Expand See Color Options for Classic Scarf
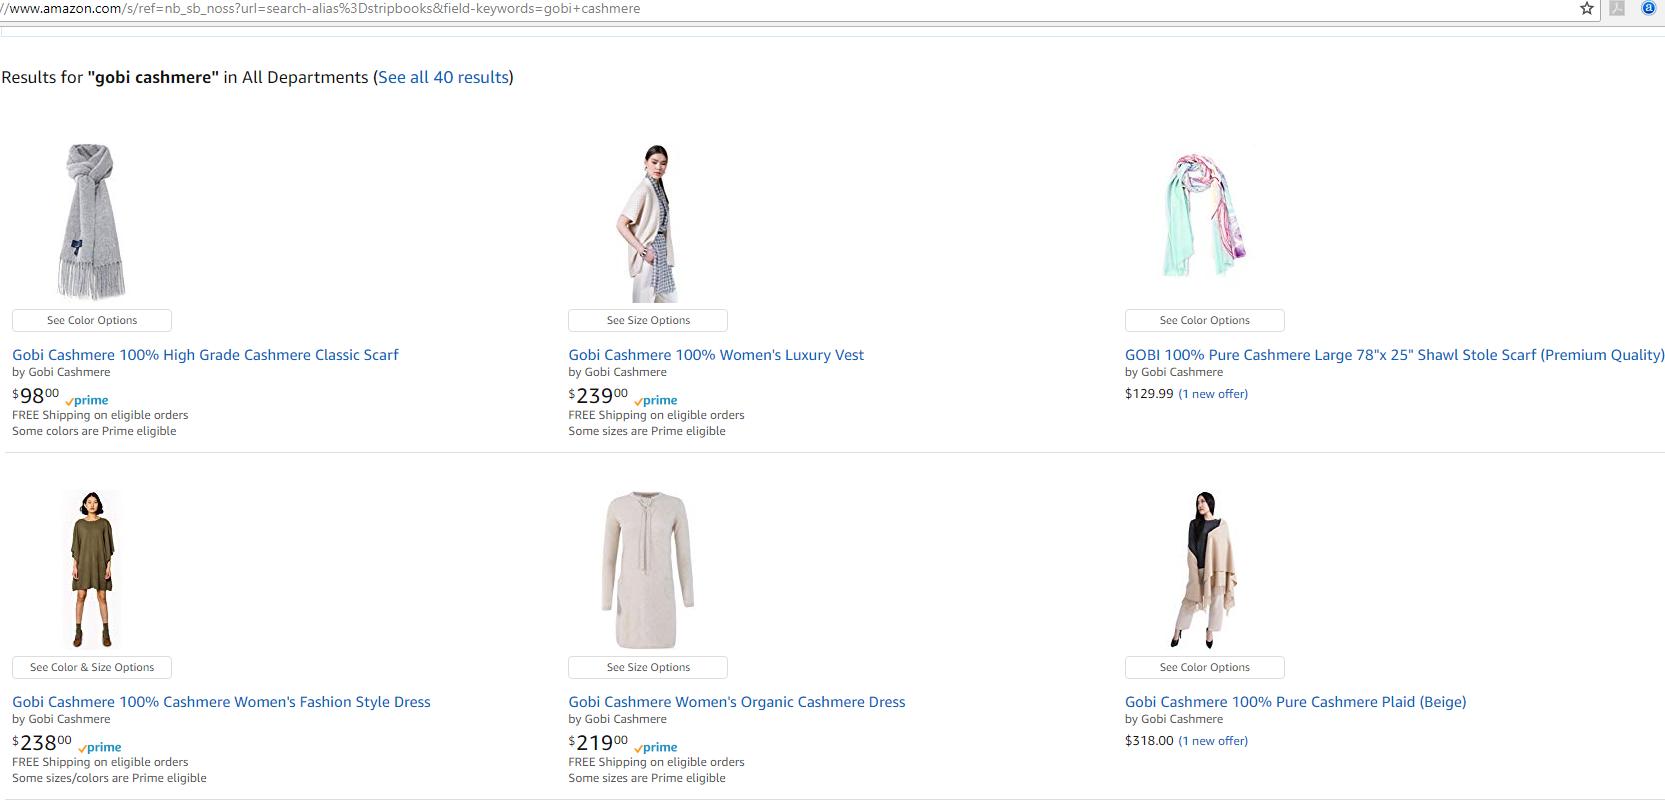The image size is (1665, 800). (x=92, y=321)
